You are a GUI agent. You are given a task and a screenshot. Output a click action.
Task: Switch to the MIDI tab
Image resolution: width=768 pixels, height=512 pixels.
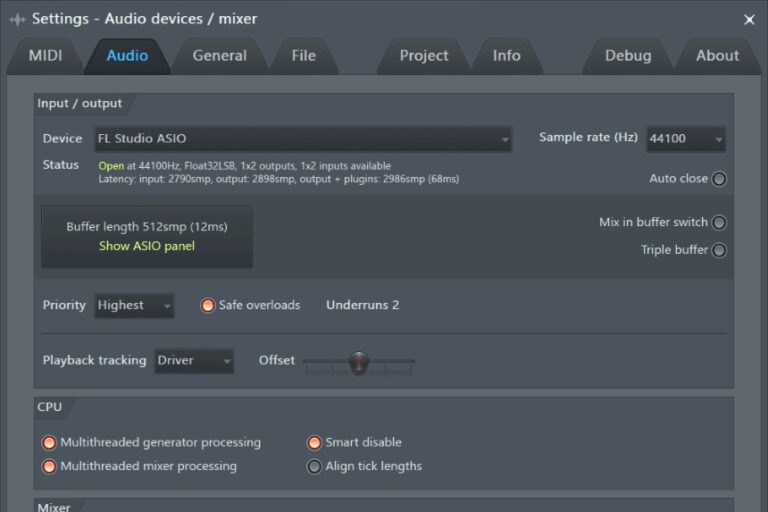tap(46, 56)
